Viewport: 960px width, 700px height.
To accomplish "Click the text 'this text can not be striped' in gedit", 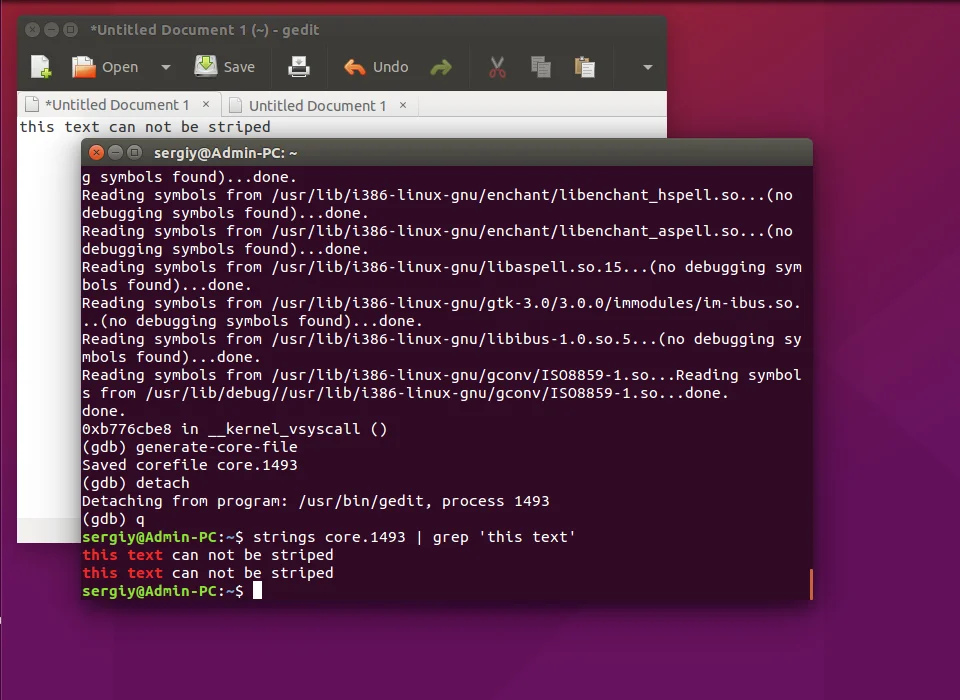I will click(x=145, y=127).
